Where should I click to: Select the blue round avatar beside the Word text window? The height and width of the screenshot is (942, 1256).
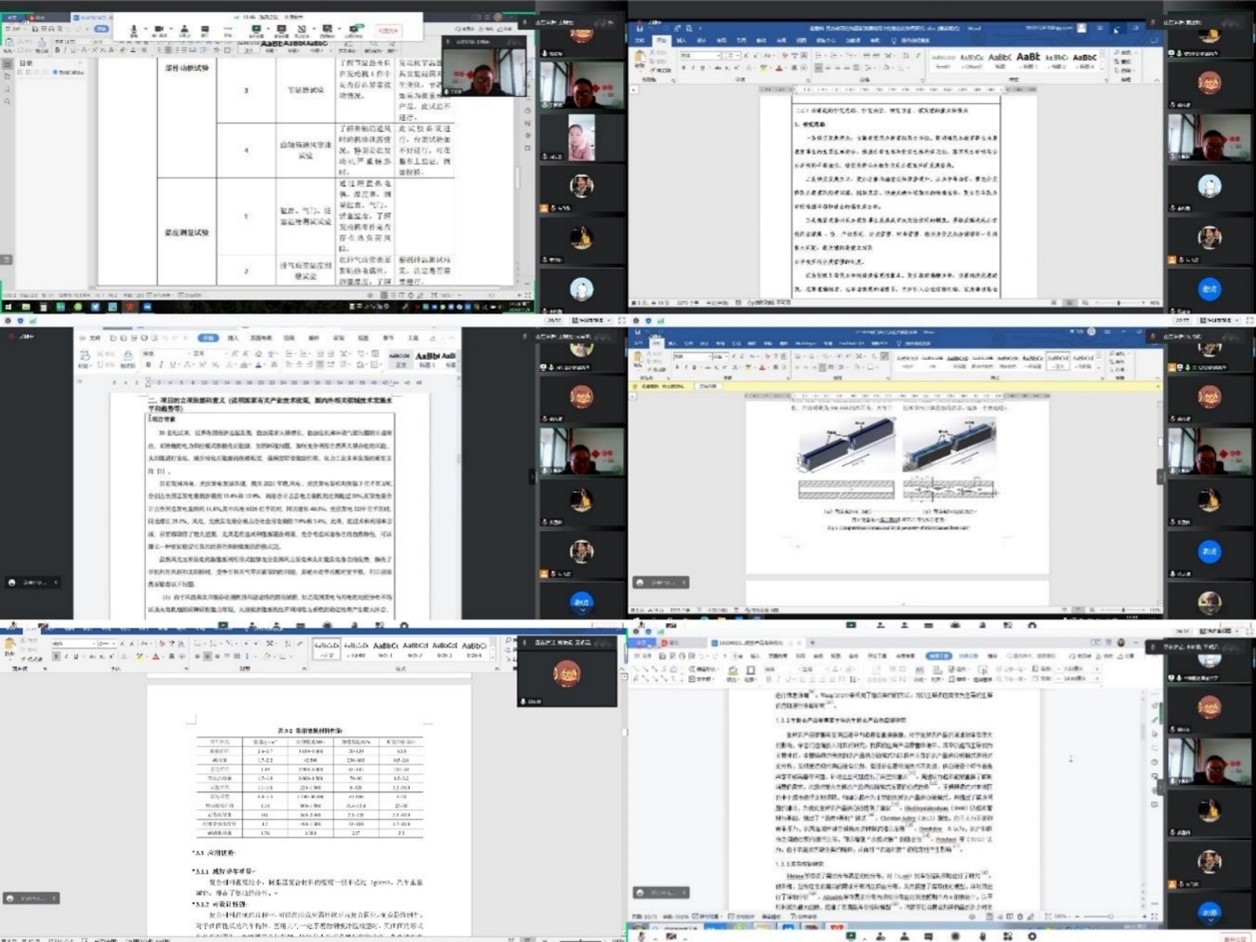coord(1209,288)
